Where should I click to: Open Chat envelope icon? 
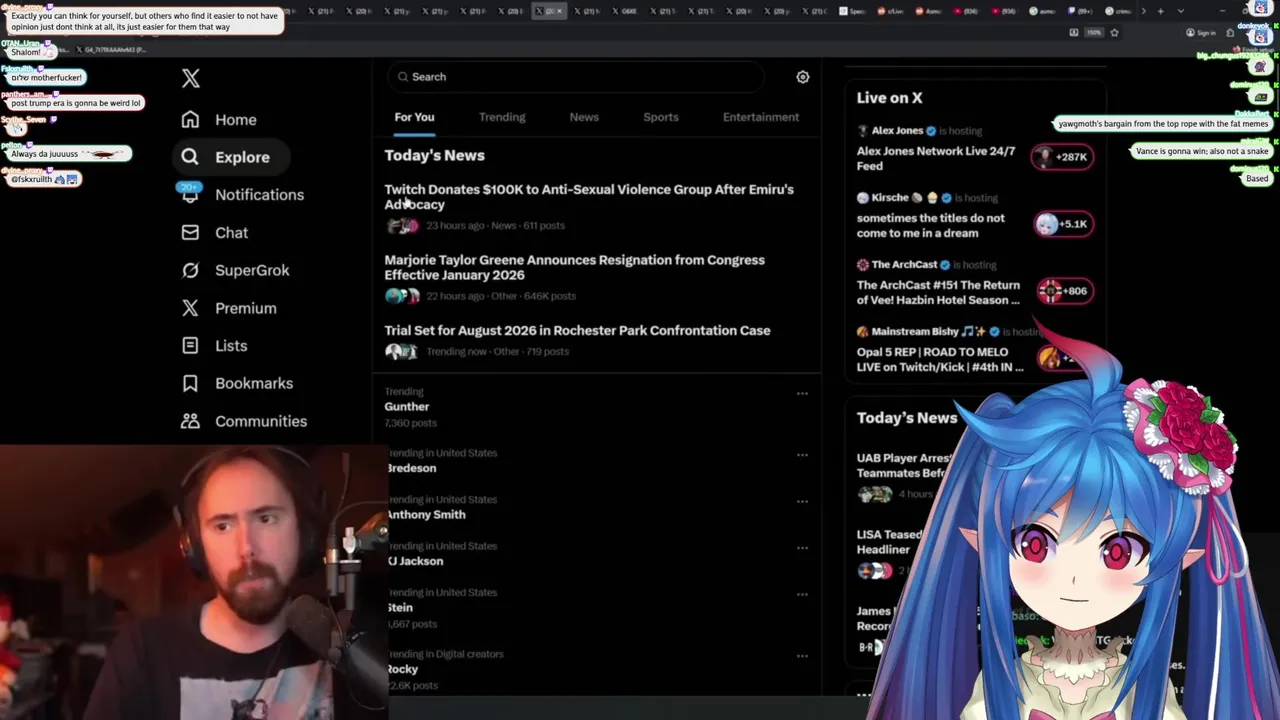(190, 232)
